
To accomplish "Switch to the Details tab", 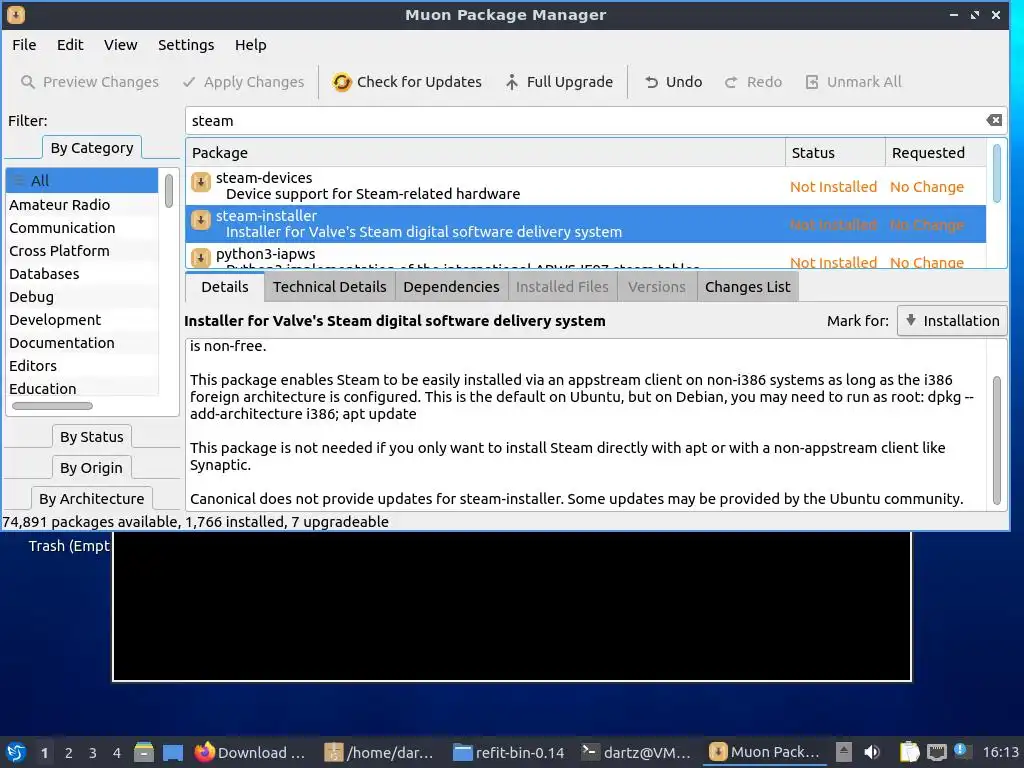I will [x=225, y=287].
